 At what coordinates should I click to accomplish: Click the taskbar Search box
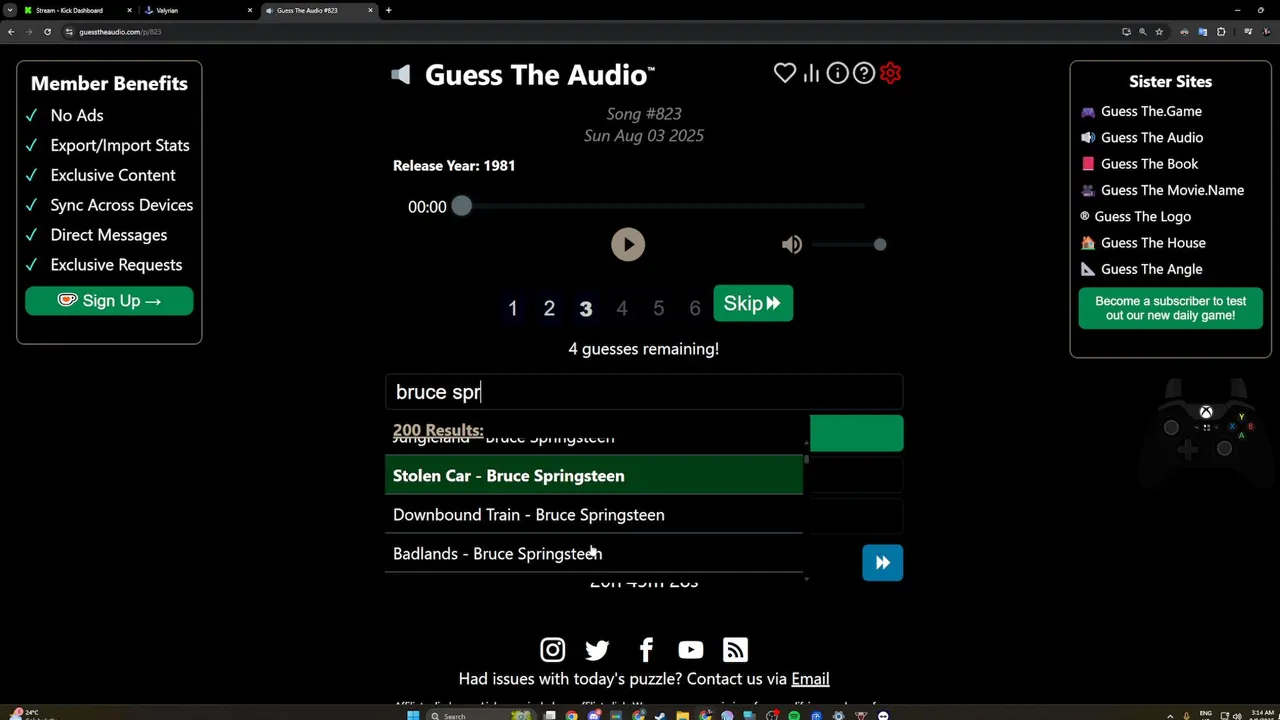click(482, 715)
